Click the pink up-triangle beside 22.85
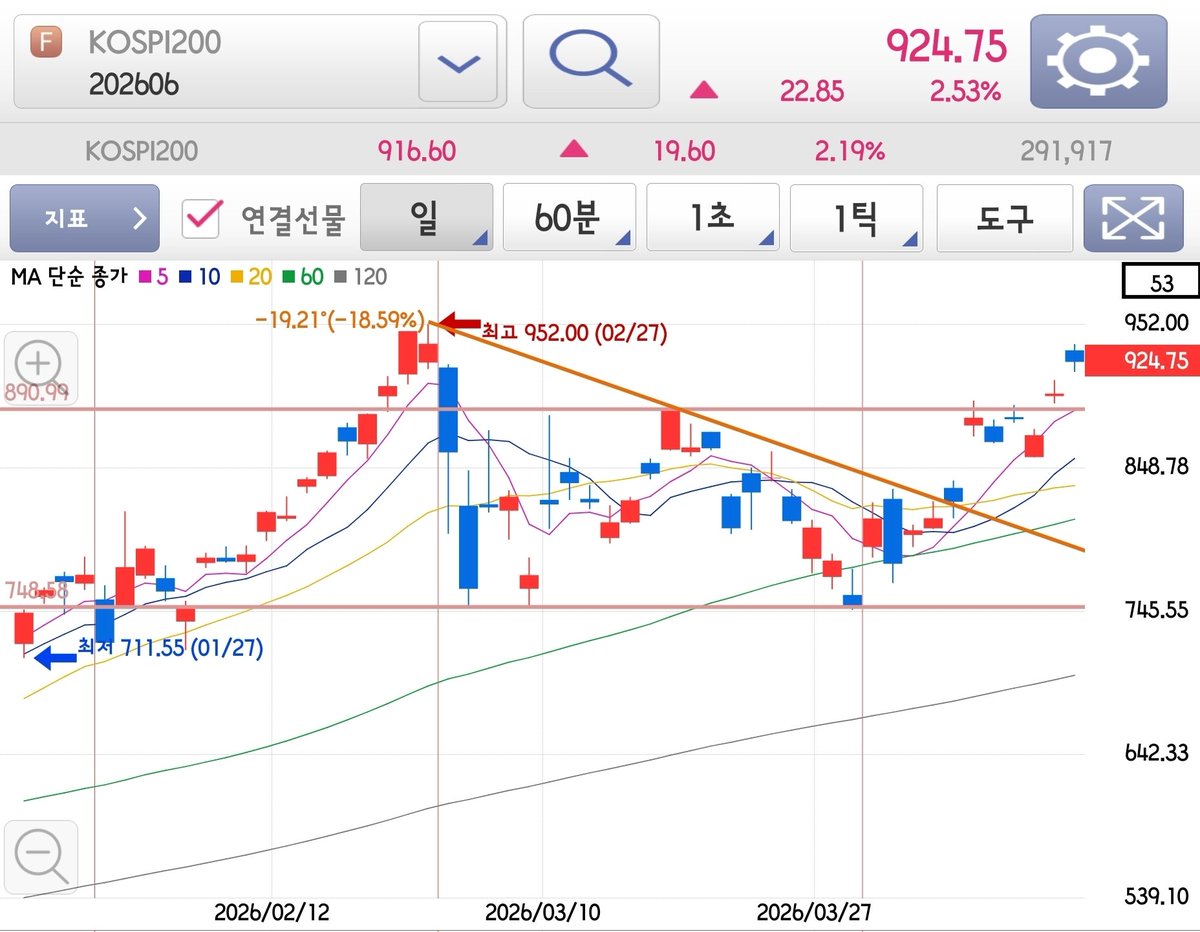1200x932 pixels. tap(704, 91)
